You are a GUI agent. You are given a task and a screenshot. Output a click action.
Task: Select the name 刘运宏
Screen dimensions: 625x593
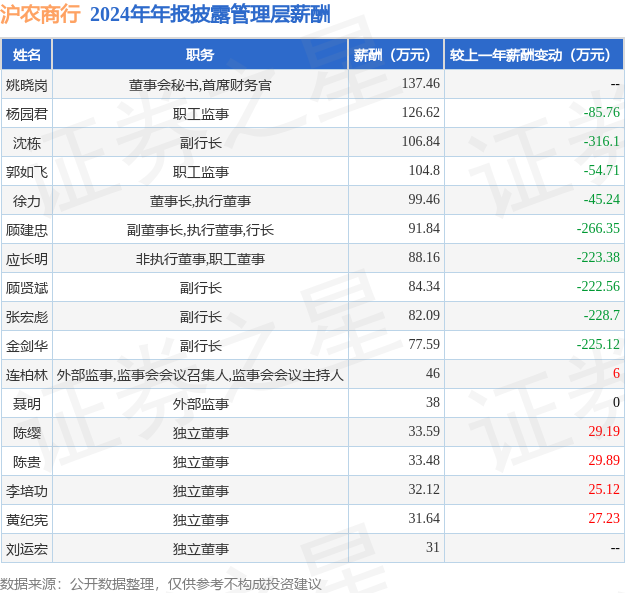(27, 550)
